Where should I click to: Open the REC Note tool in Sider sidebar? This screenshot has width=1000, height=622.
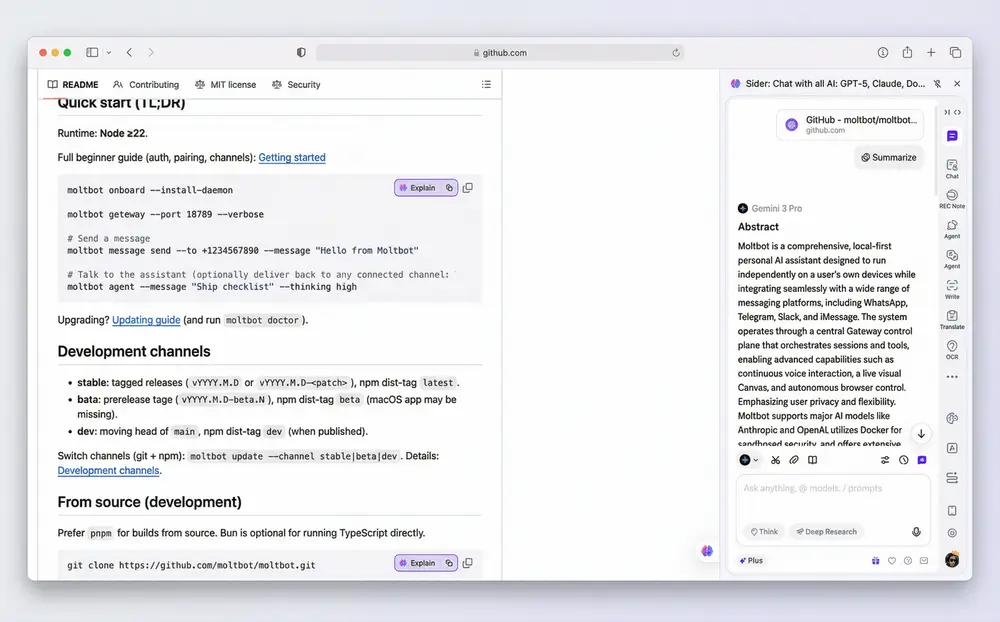(952, 198)
